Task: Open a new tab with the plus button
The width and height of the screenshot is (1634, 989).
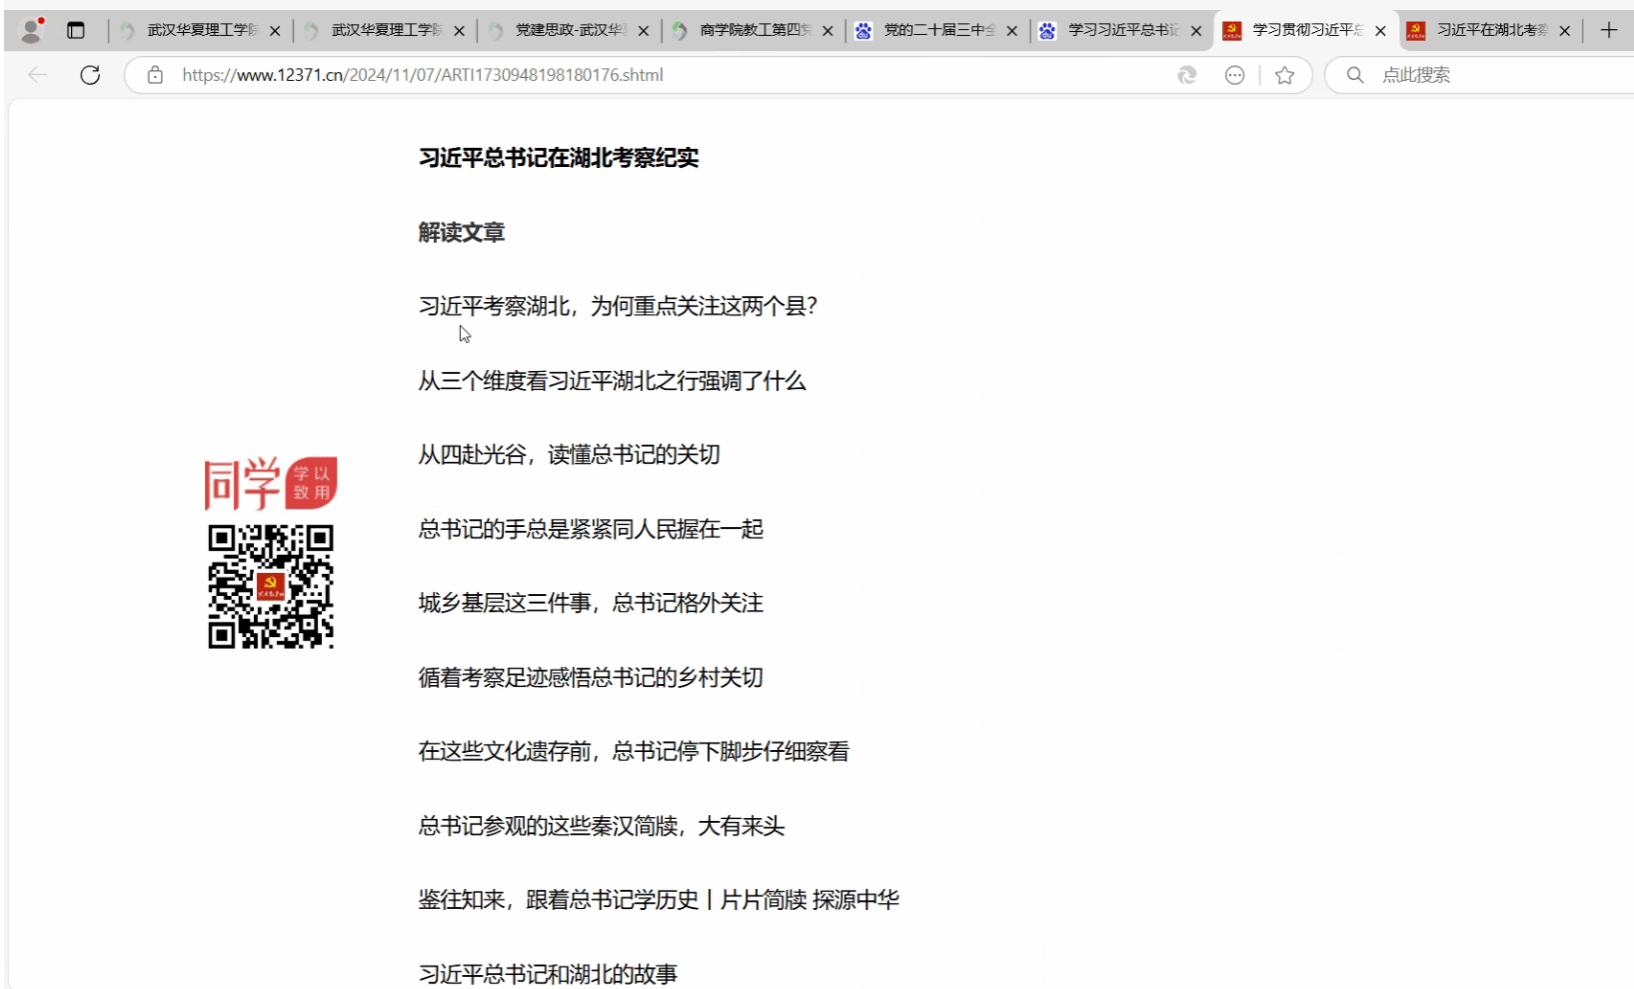Action: pos(1608,30)
